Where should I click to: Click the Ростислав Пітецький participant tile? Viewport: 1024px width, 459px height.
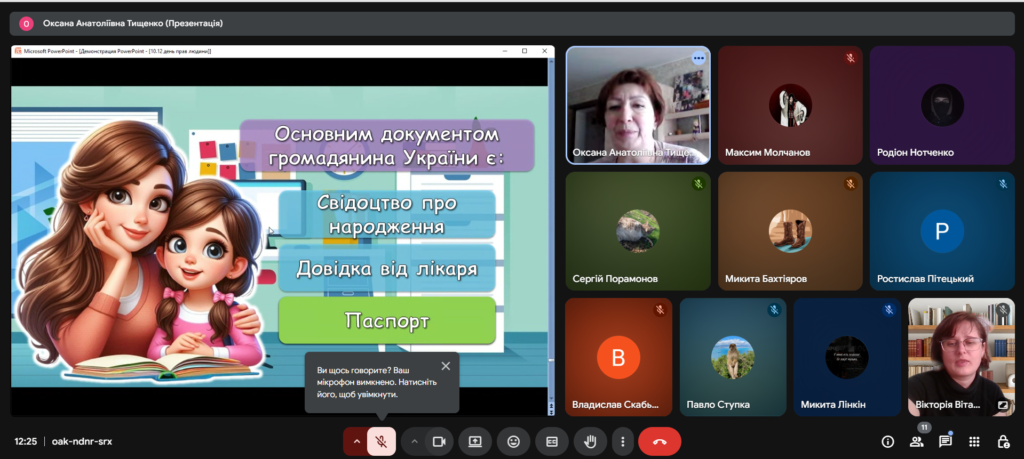[941, 231]
